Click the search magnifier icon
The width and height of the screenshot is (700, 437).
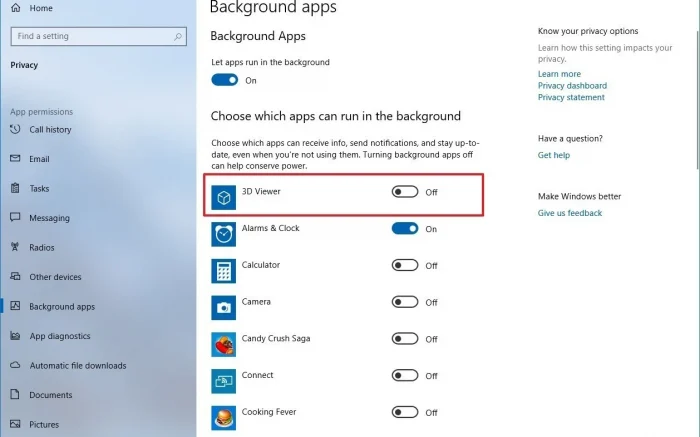pyautogui.click(x=178, y=37)
